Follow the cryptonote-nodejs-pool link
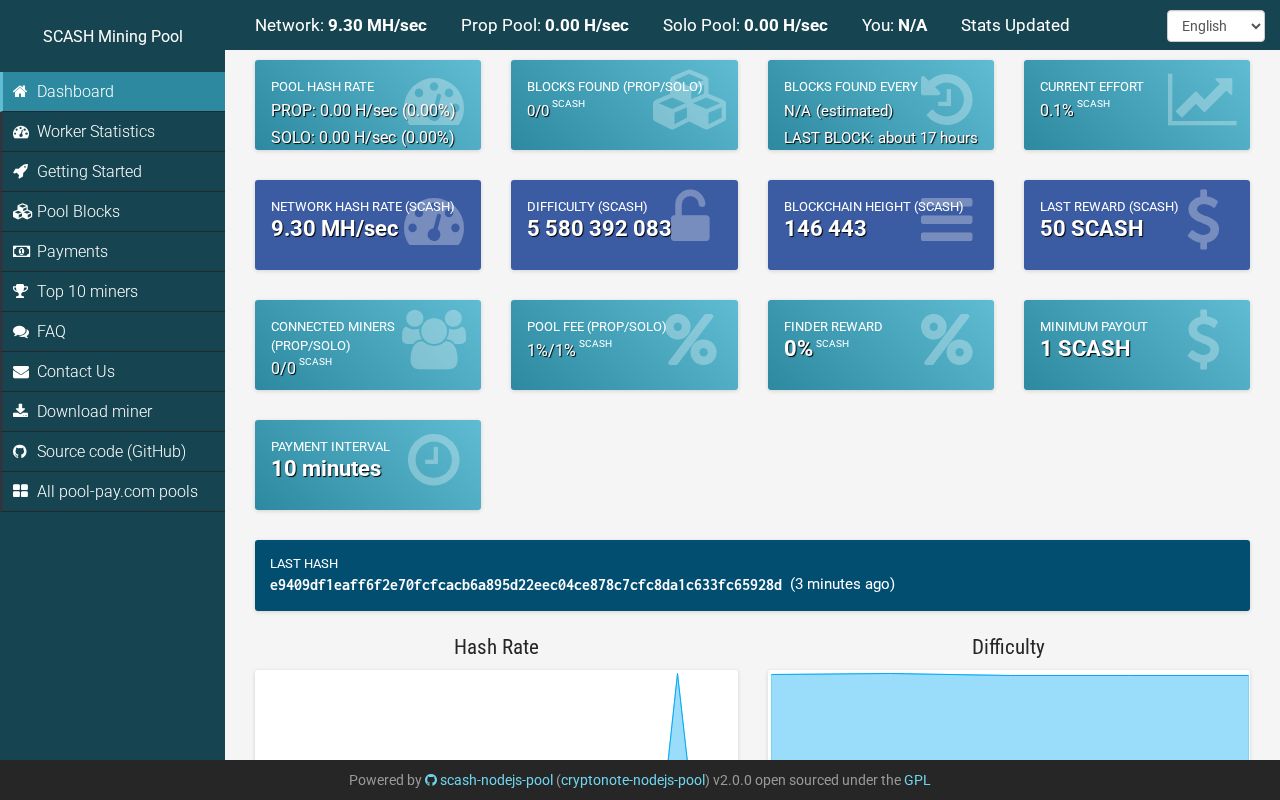 pyautogui.click(x=633, y=780)
